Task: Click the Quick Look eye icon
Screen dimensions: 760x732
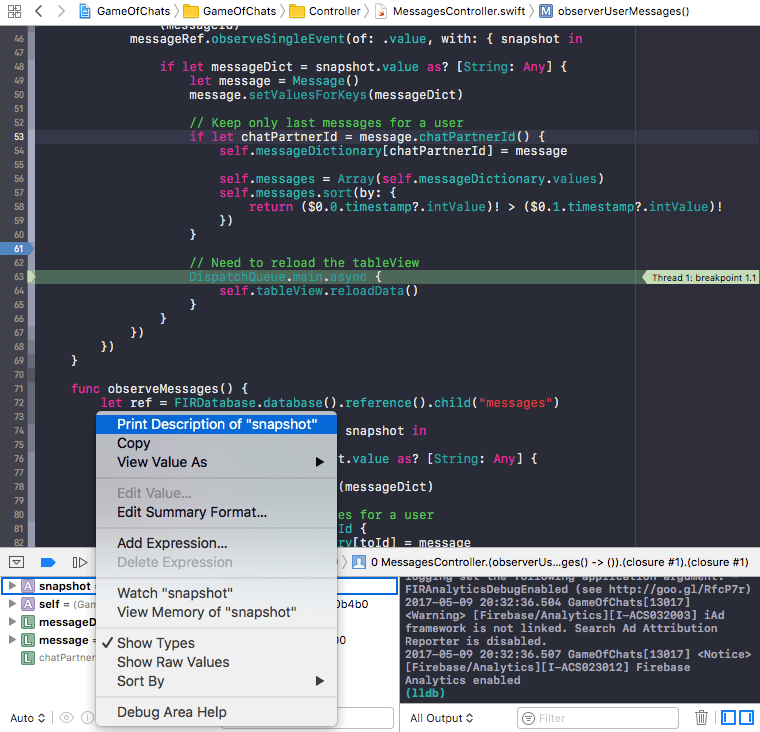Action: pos(66,717)
